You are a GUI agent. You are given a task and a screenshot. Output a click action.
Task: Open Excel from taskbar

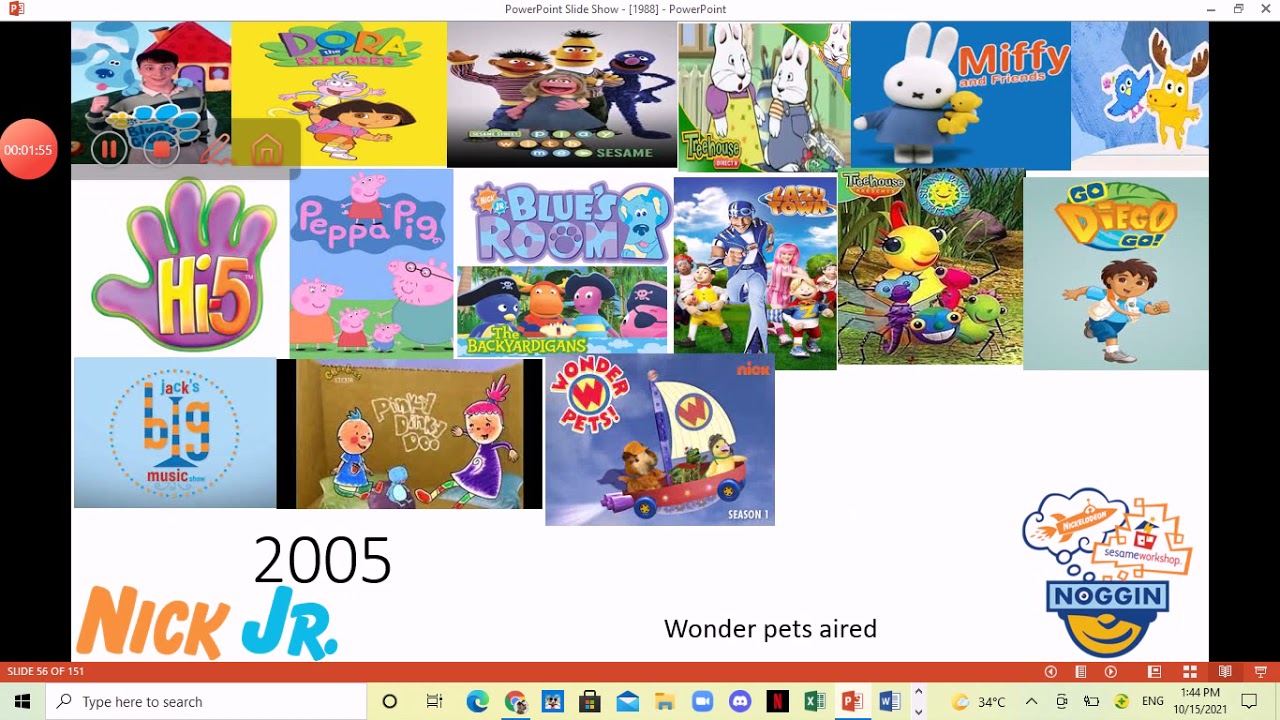coord(815,702)
